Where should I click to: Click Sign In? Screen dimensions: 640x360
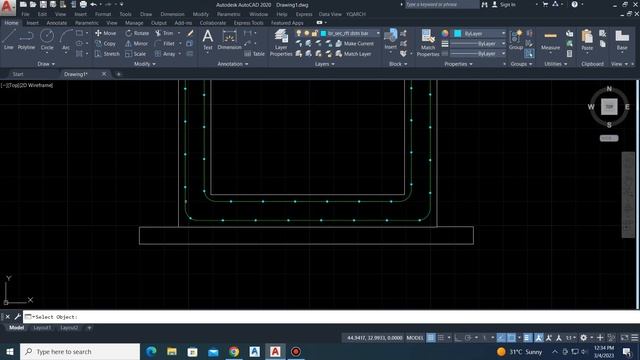[503, 4]
